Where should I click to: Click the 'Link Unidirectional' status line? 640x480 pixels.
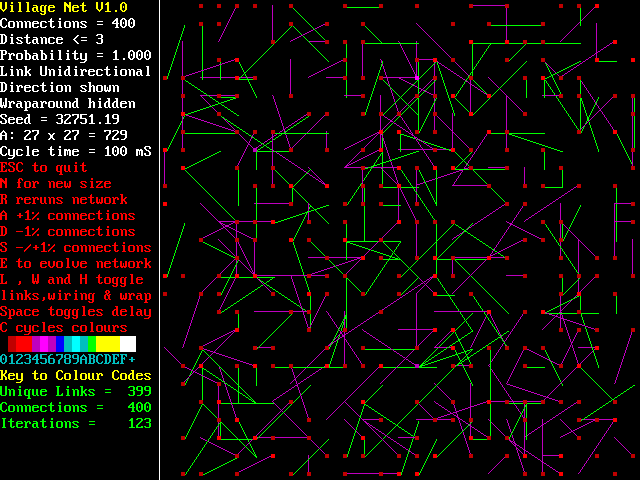pyautogui.click(x=76, y=71)
